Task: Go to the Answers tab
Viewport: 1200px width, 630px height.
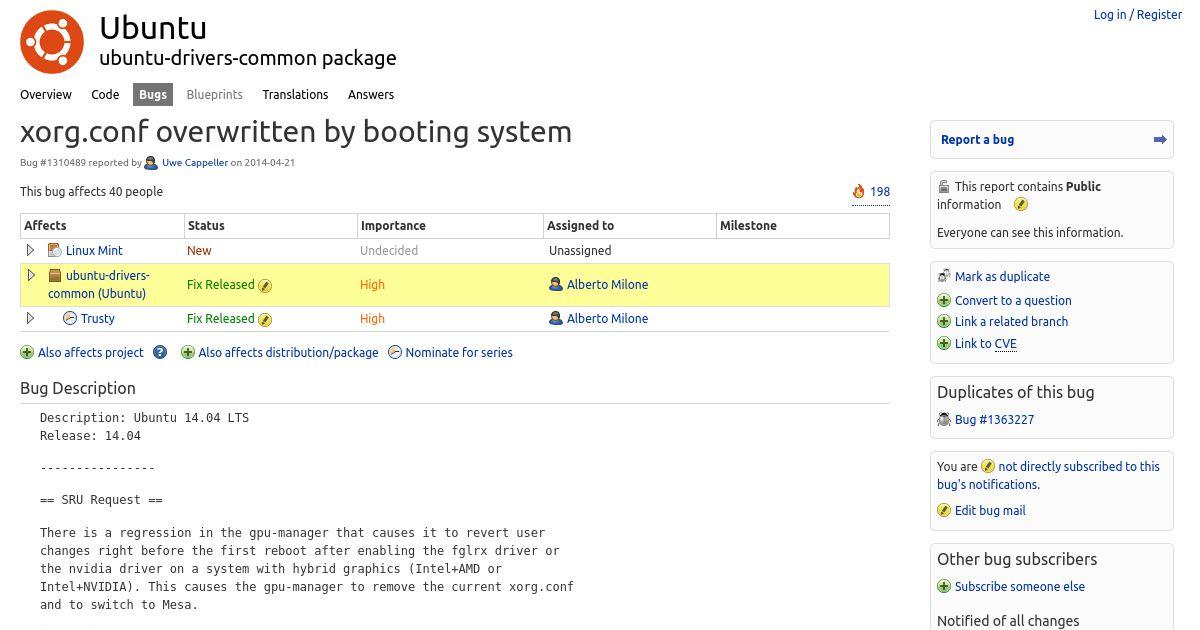Action: (371, 95)
